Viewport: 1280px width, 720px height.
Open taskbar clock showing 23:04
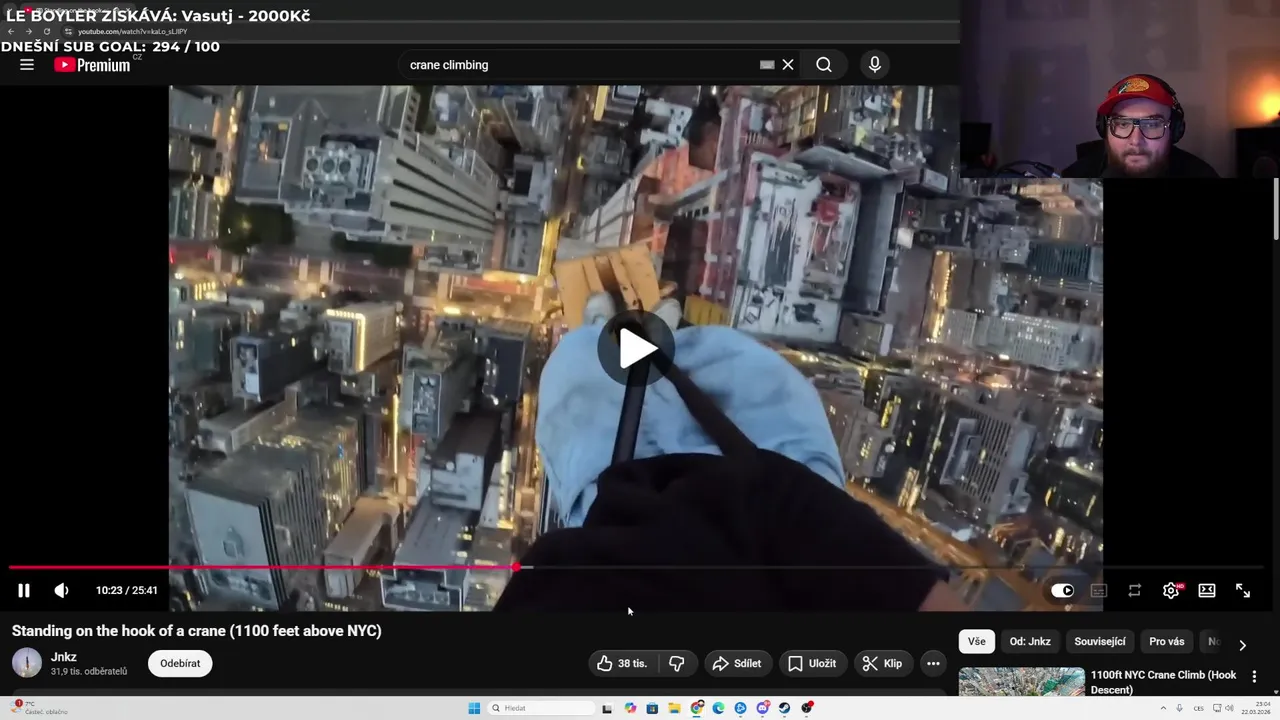1254,708
